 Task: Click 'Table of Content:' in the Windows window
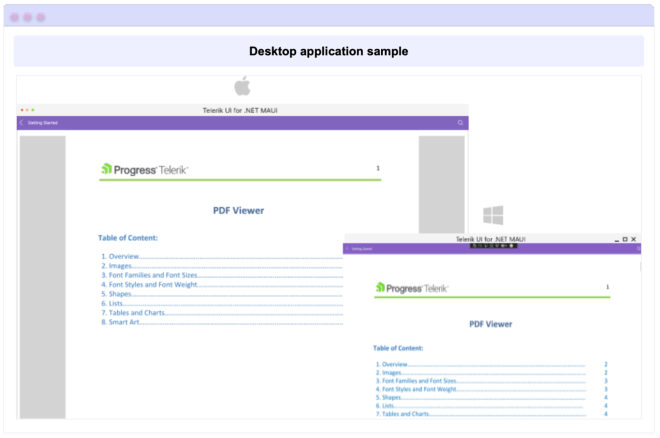398,348
